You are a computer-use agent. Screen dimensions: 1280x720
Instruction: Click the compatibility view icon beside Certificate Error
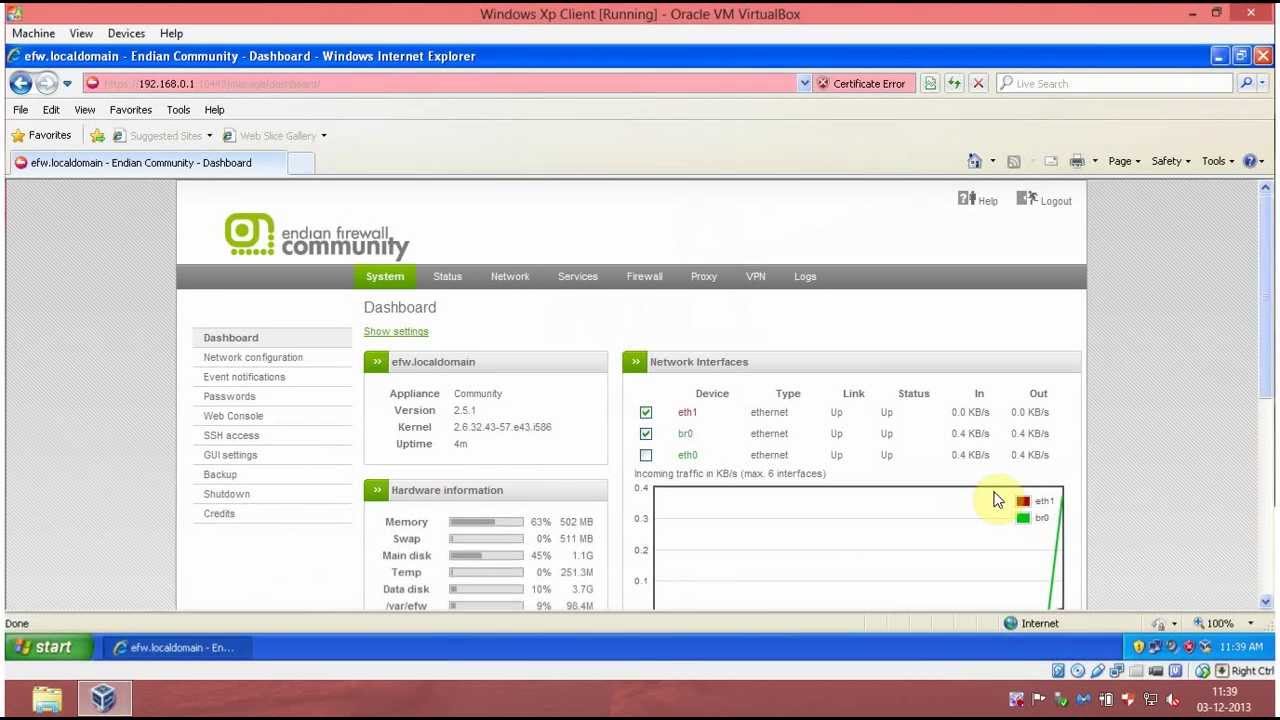coord(930,84)
